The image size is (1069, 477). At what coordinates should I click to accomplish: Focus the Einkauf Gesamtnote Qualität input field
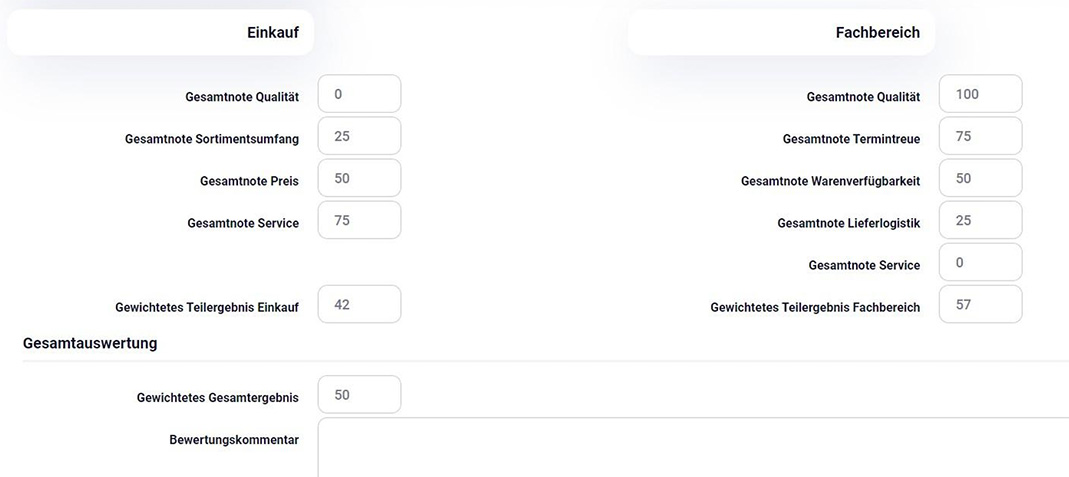[359, 94]
